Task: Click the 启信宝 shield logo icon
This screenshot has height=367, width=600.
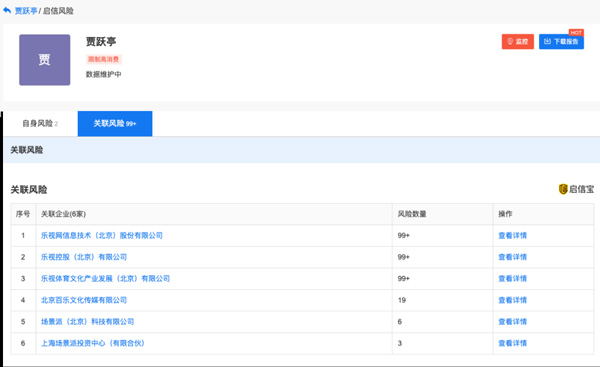Action: (563, 189)
